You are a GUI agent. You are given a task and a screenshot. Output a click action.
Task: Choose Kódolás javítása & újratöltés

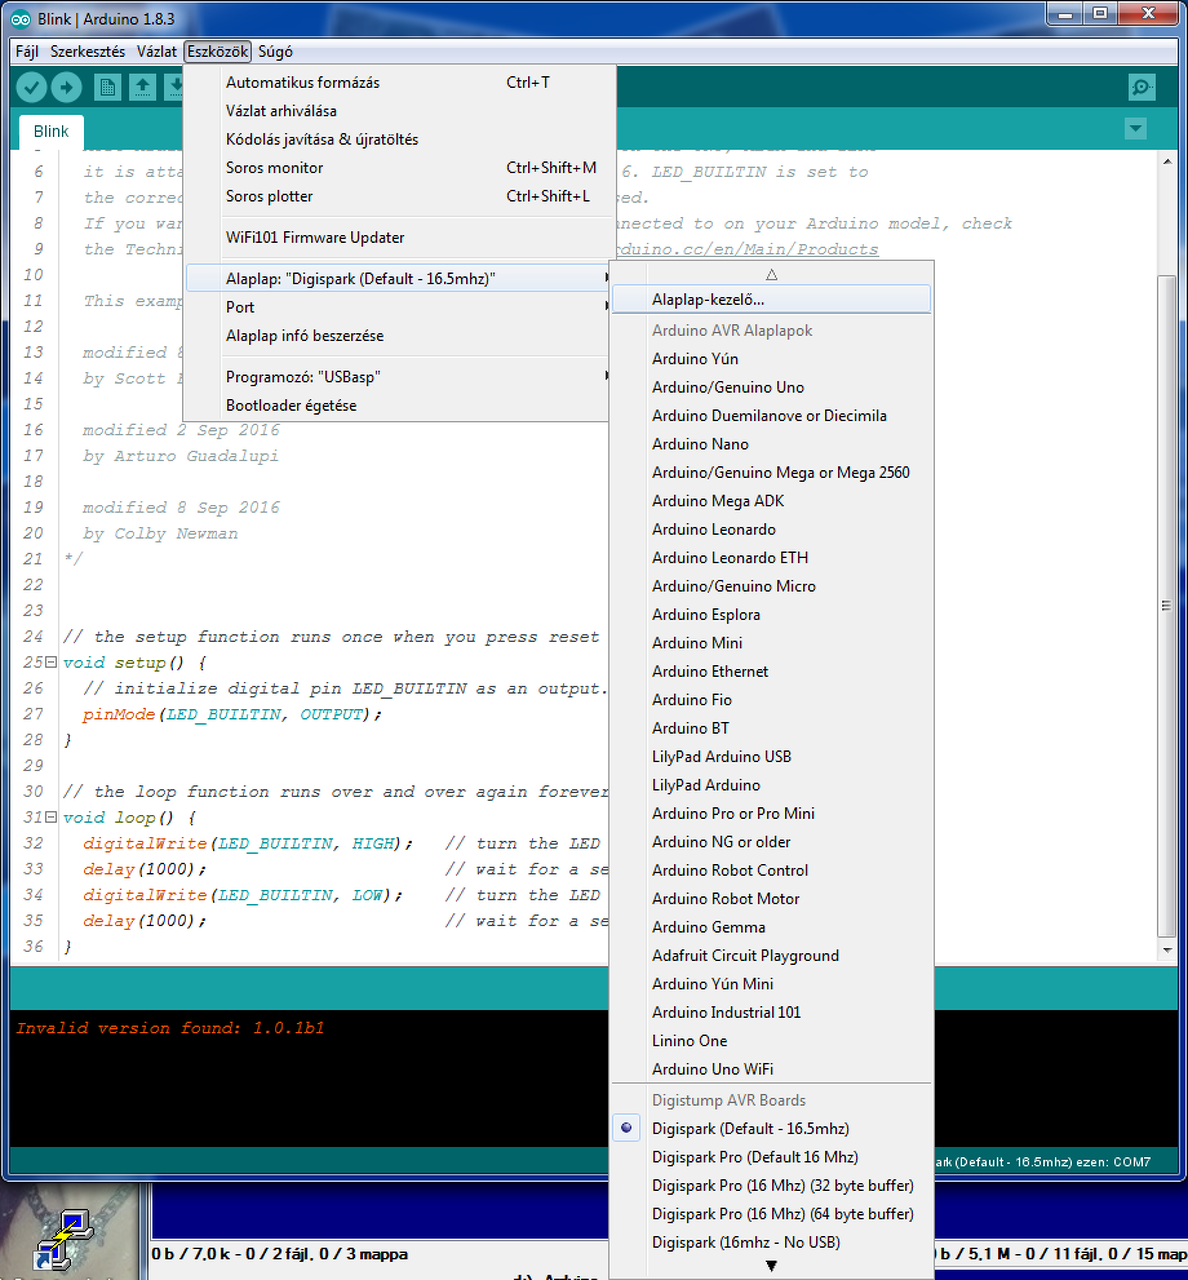(397, 139)
